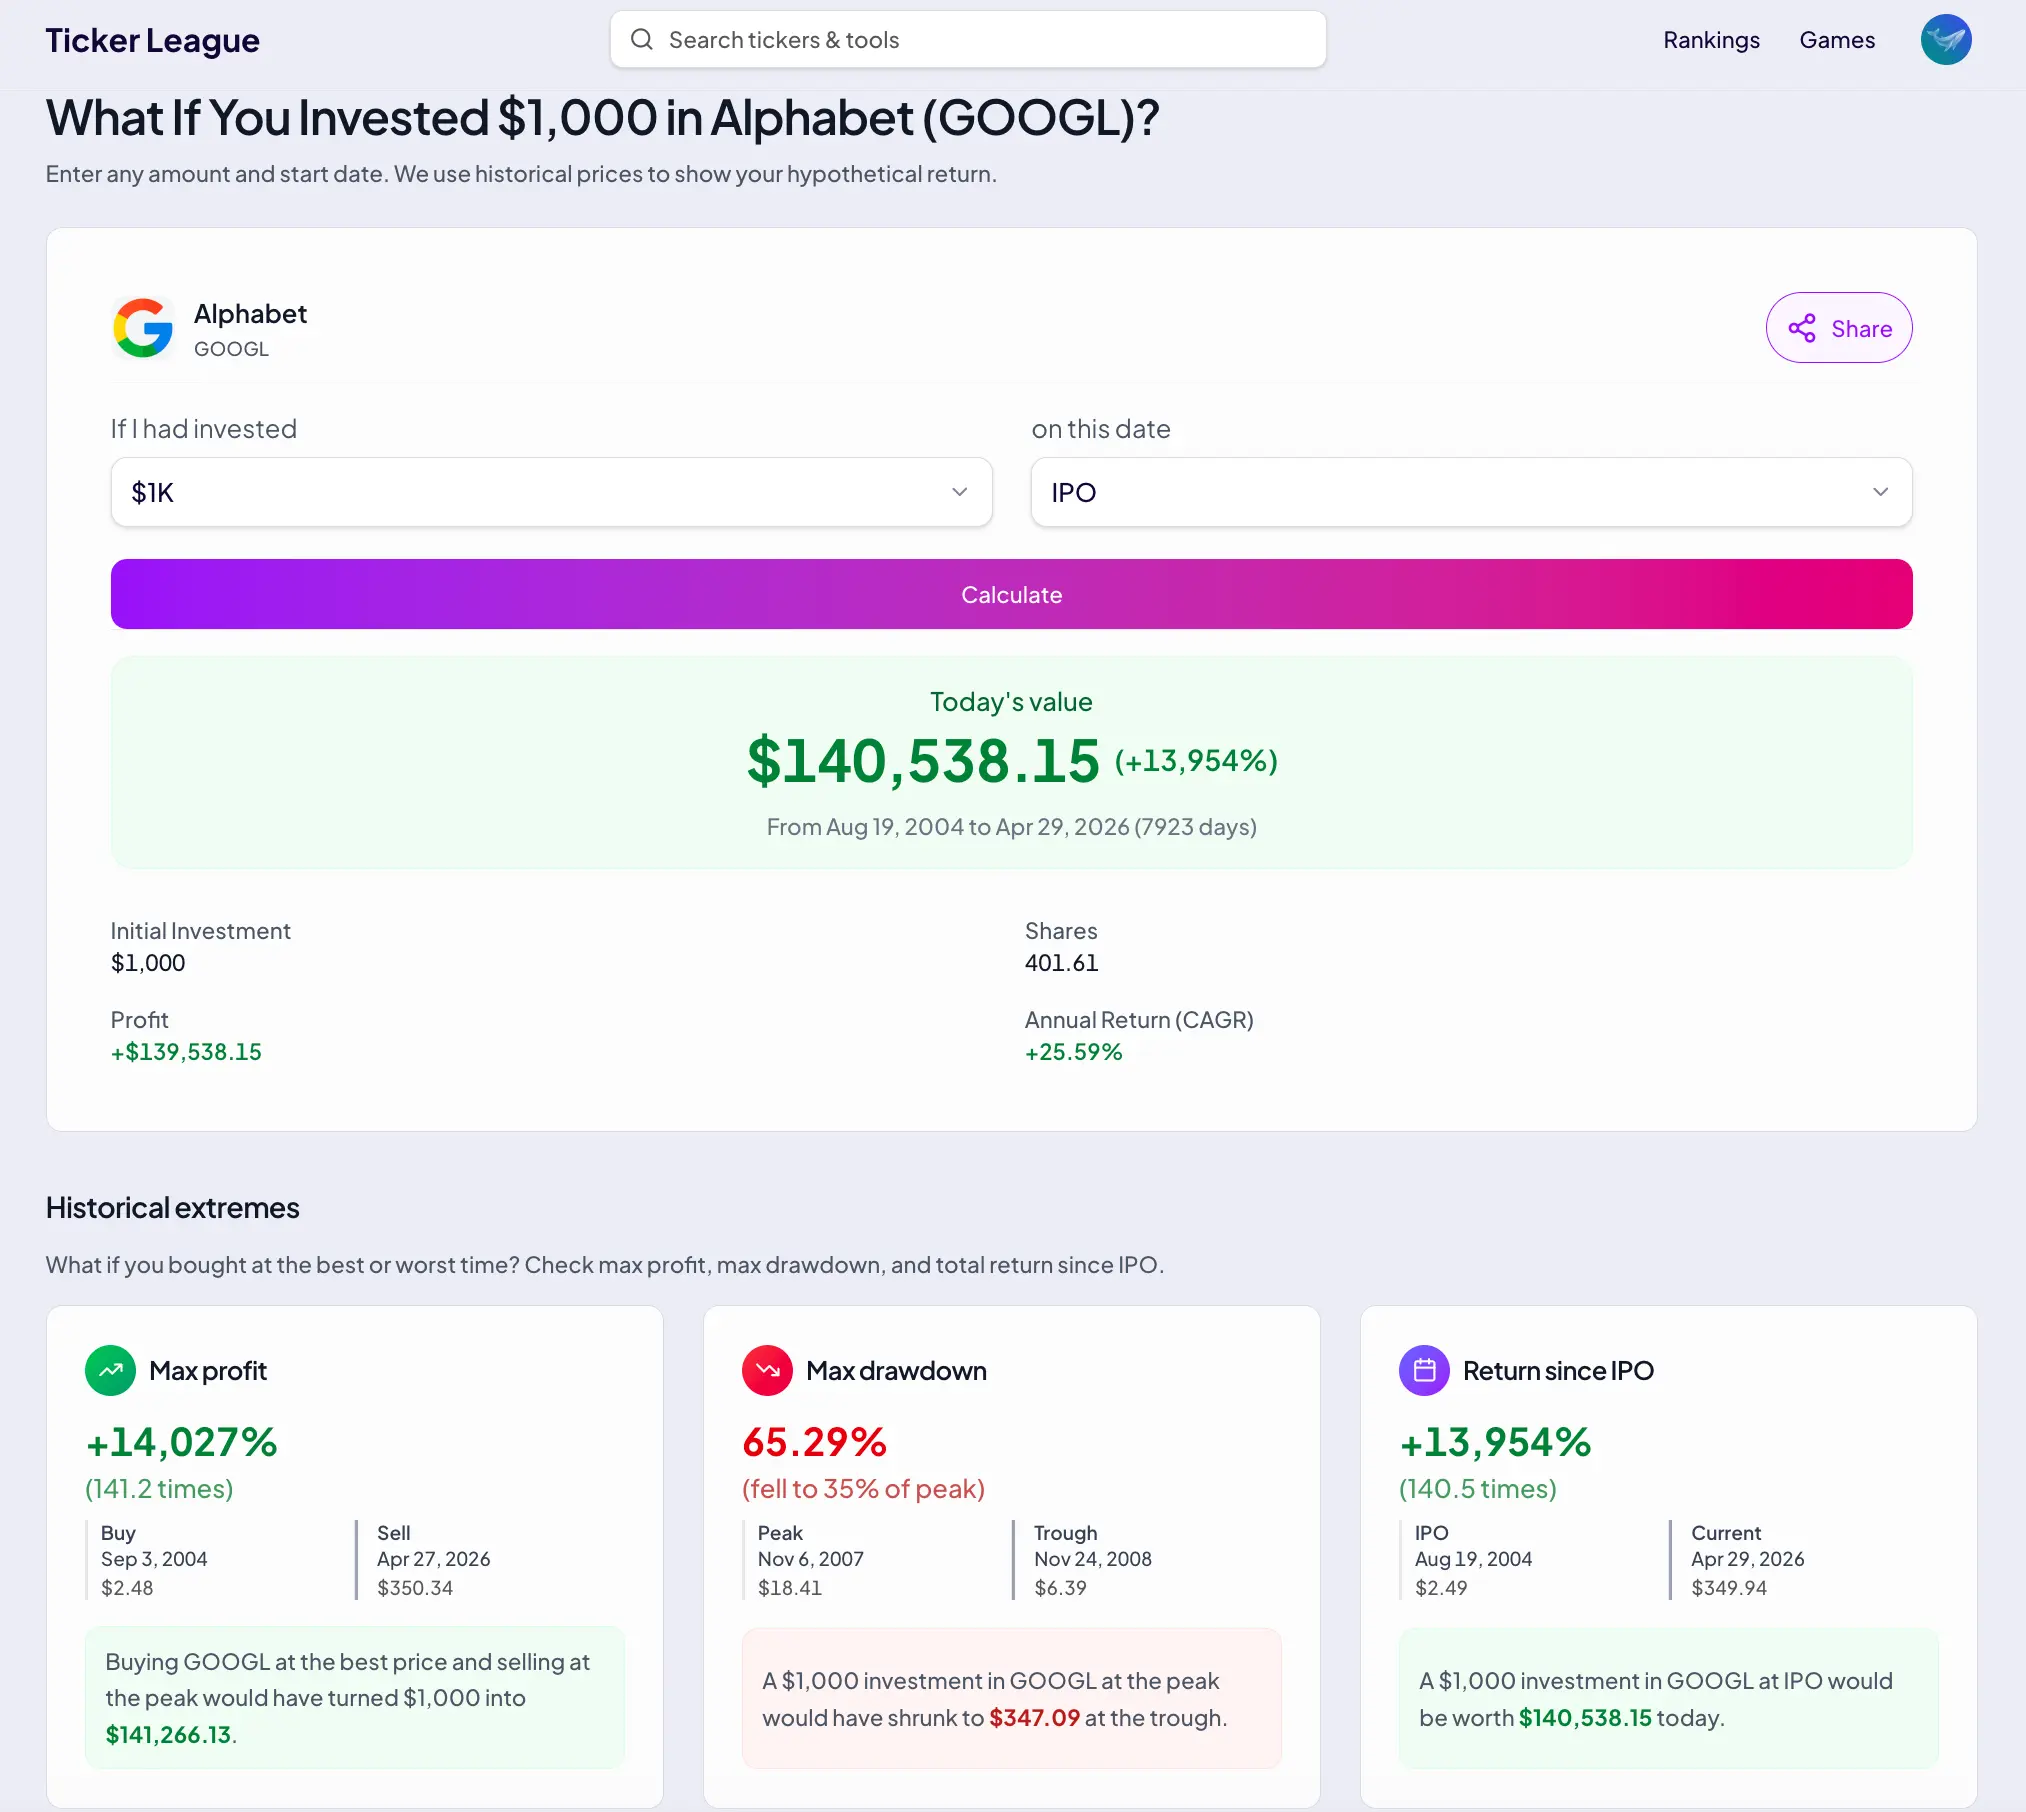Click the date range From Aug 19, 2004 text
2026x1812 pixels.
point(1011,827)
